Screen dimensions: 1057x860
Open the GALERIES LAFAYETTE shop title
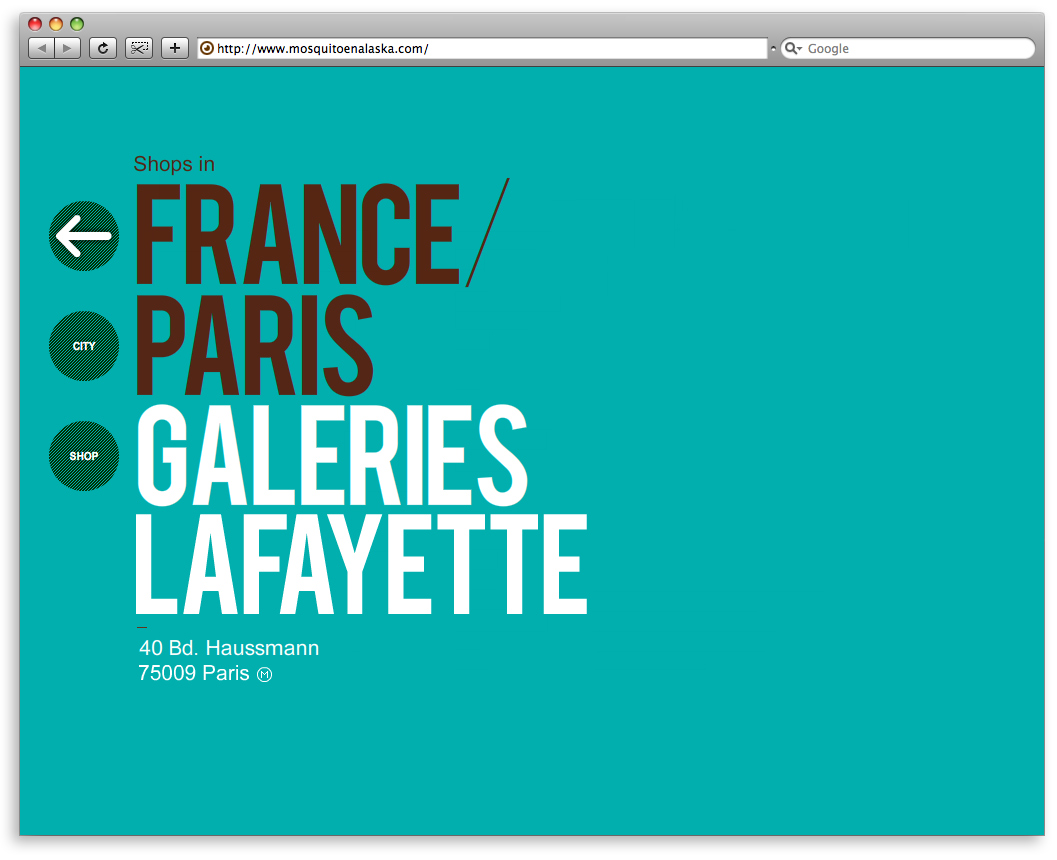point(360,510)
